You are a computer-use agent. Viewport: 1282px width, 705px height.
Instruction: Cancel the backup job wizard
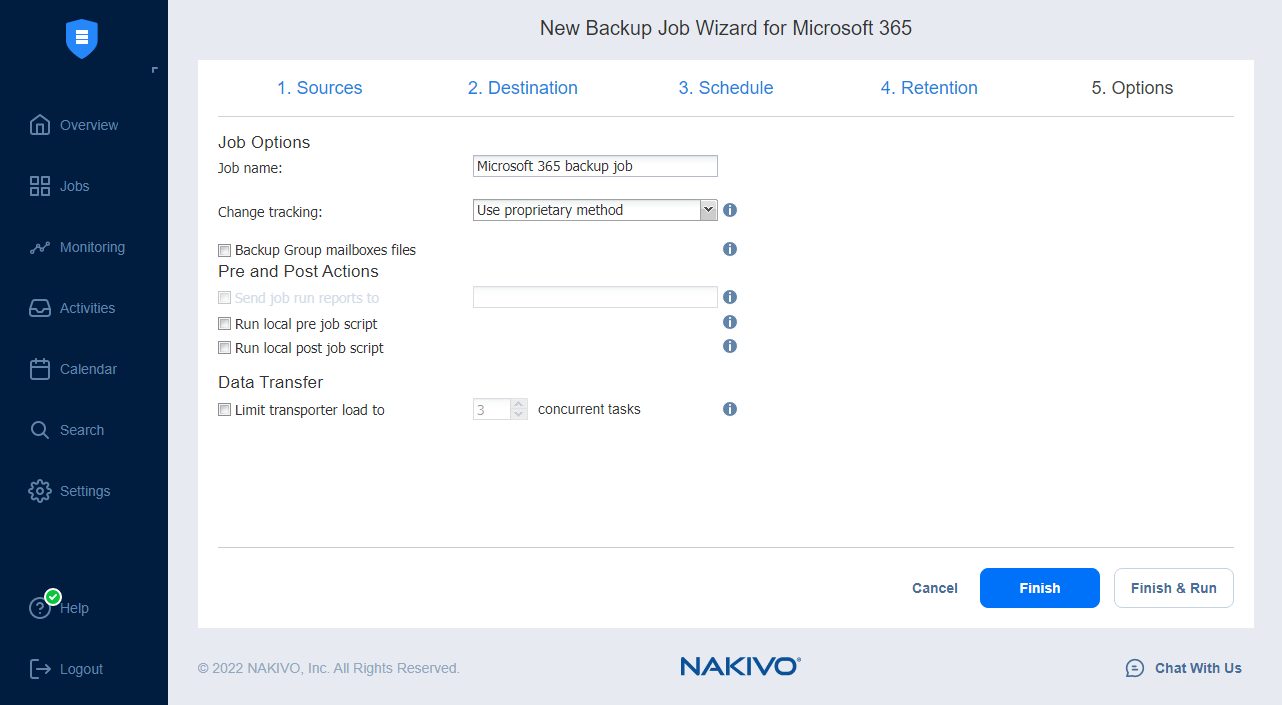coord(934,588)
